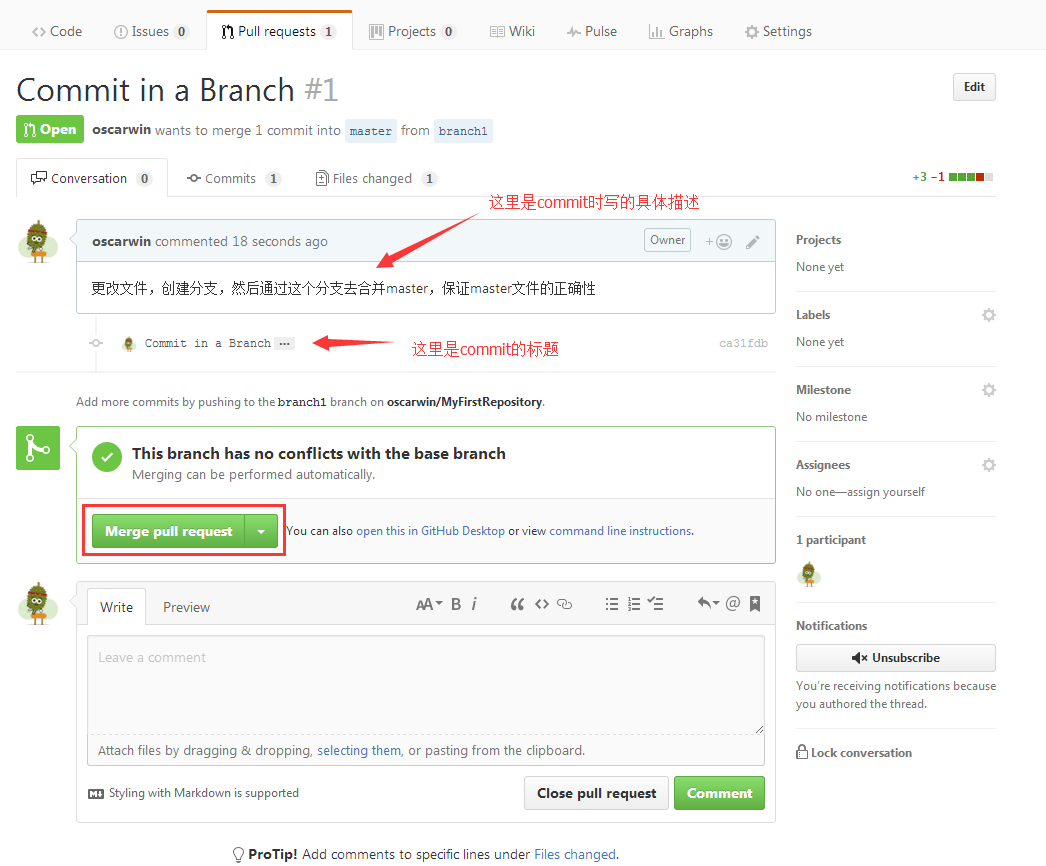1046x866 pixels.
Task: Submit with the Comment button
Action: (719, 793)
